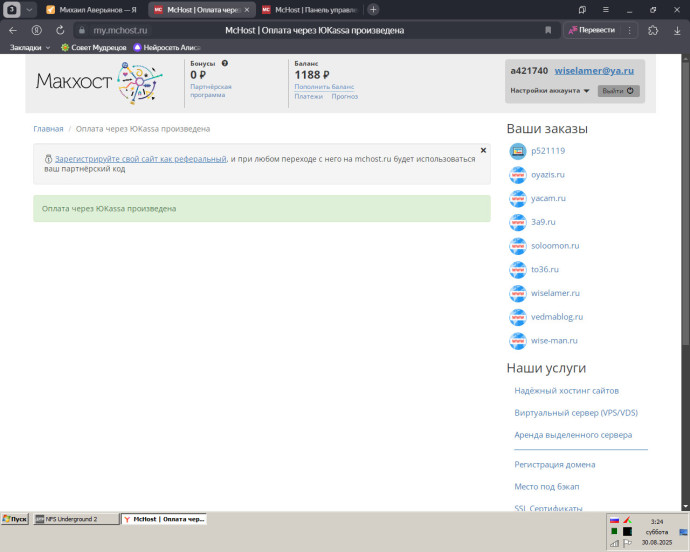The image size is (690, 552).
Task: Open the Пополнить баланс link
Action: pyautogui.click(x=324, y=87)
